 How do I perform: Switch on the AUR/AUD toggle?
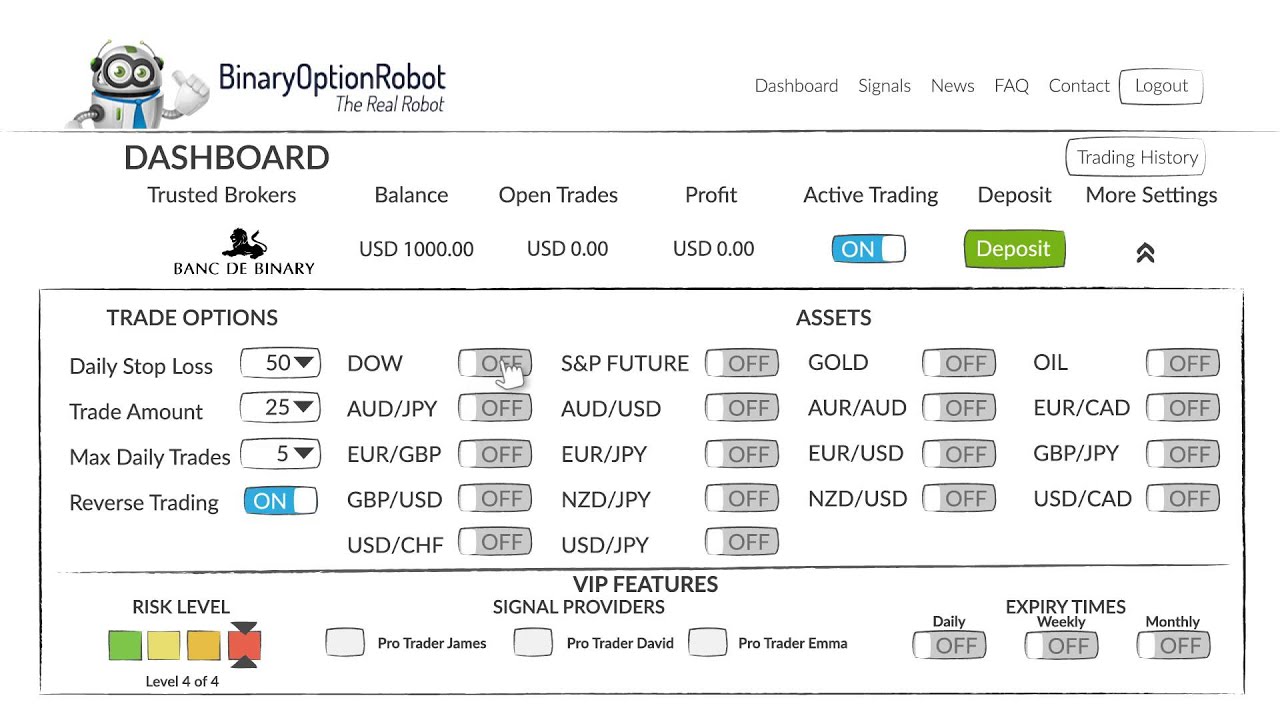click(x=958, y=408)
